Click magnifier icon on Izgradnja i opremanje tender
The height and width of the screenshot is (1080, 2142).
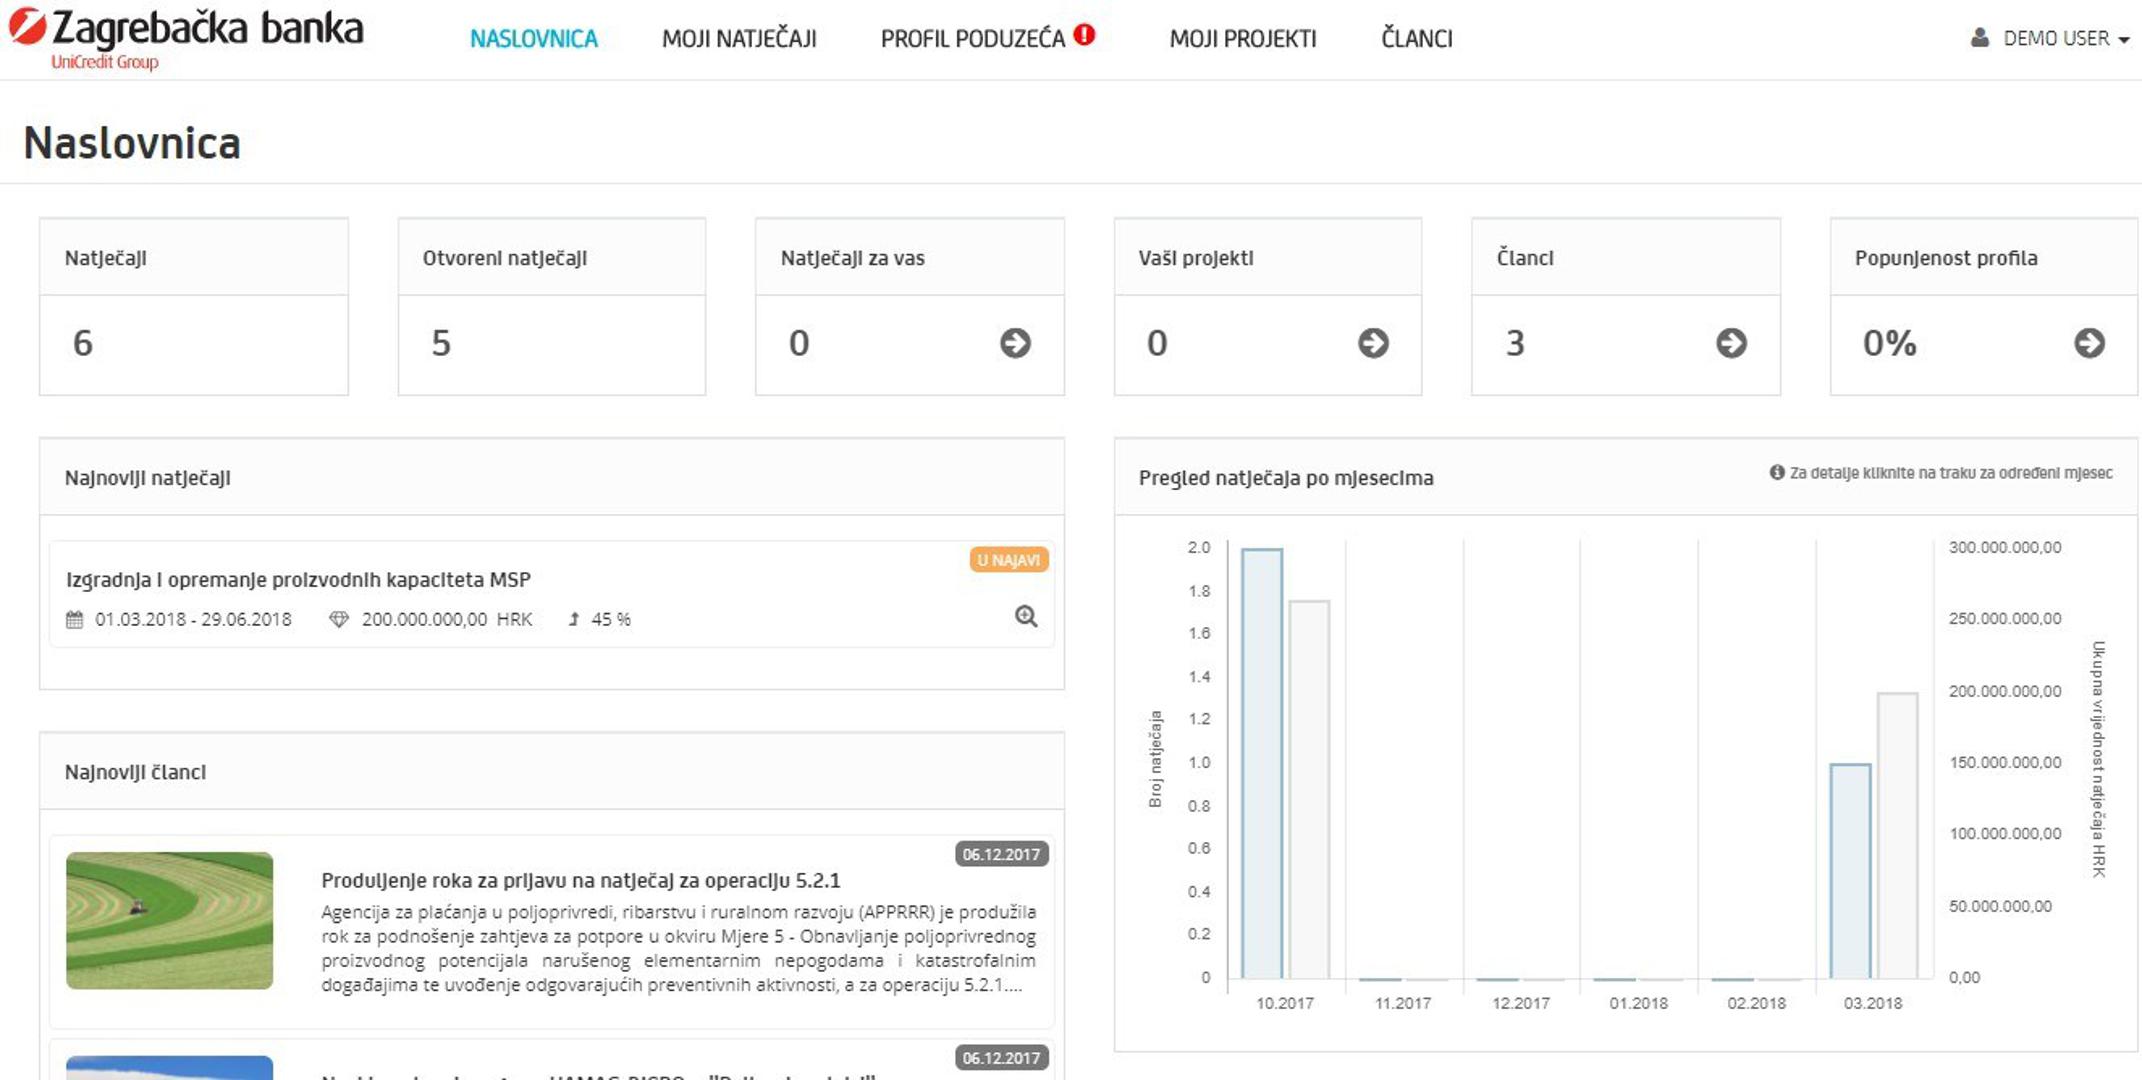(1026, 616)
